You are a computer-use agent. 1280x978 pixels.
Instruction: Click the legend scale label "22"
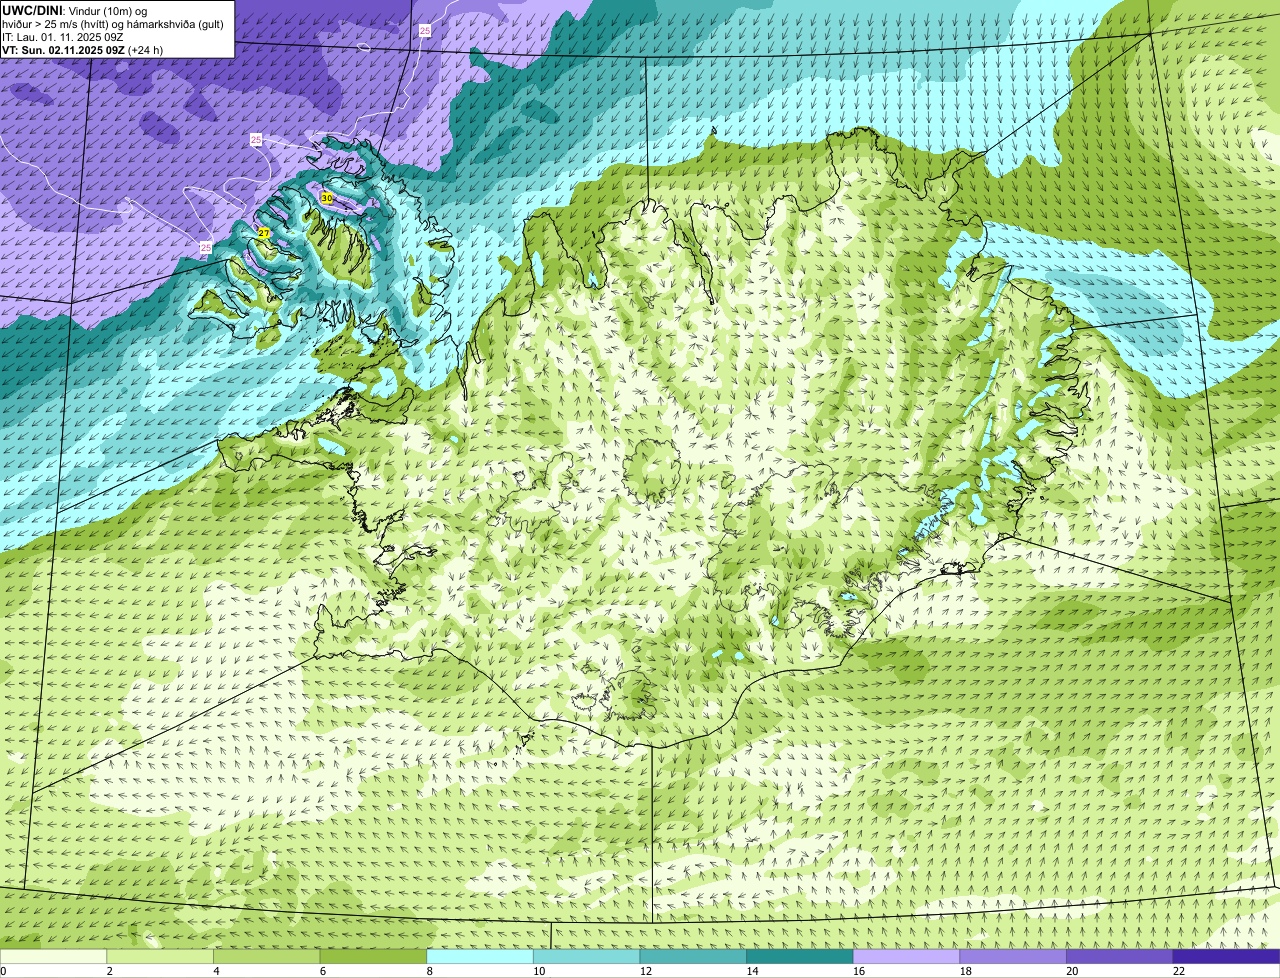pyautogui.click(x=1179, y=971)
